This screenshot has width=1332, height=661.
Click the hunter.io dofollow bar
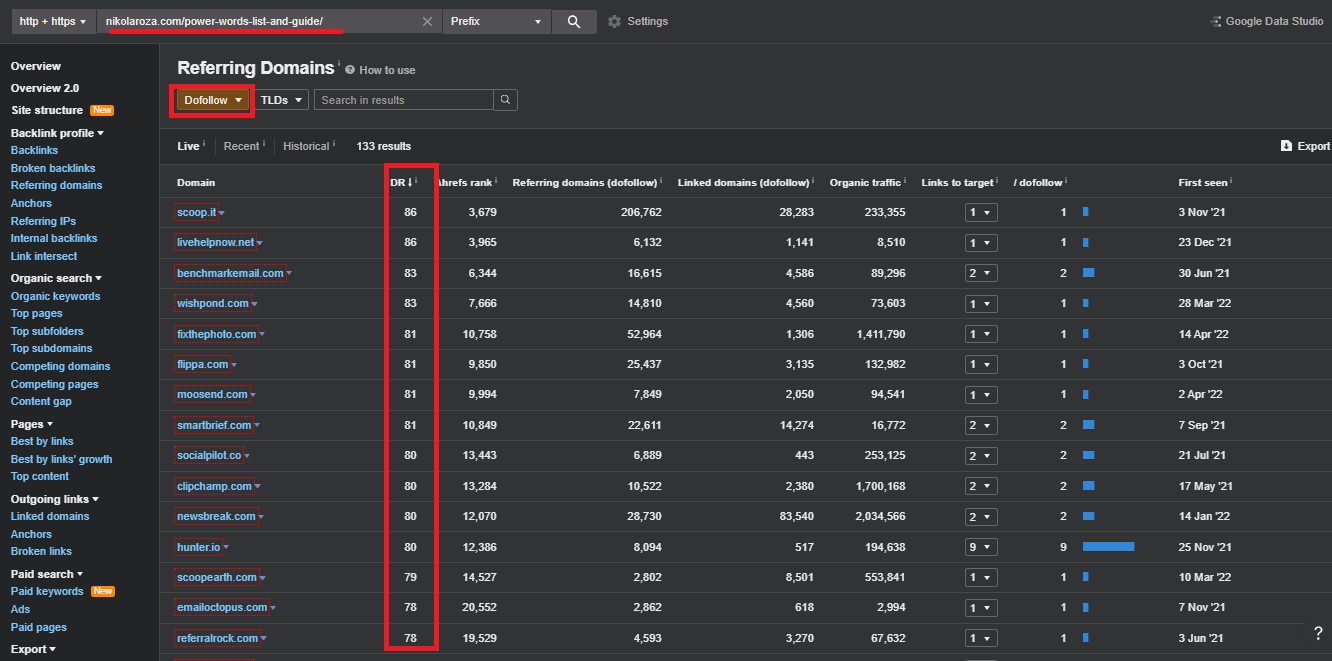tap(1108, 547)
